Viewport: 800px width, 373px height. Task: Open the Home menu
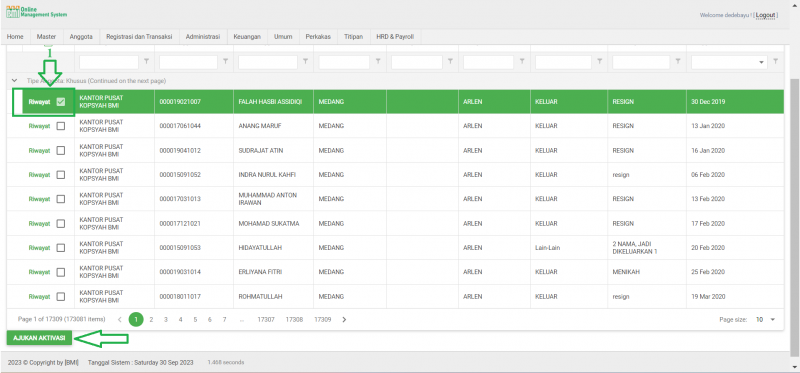tap(15, 37)
